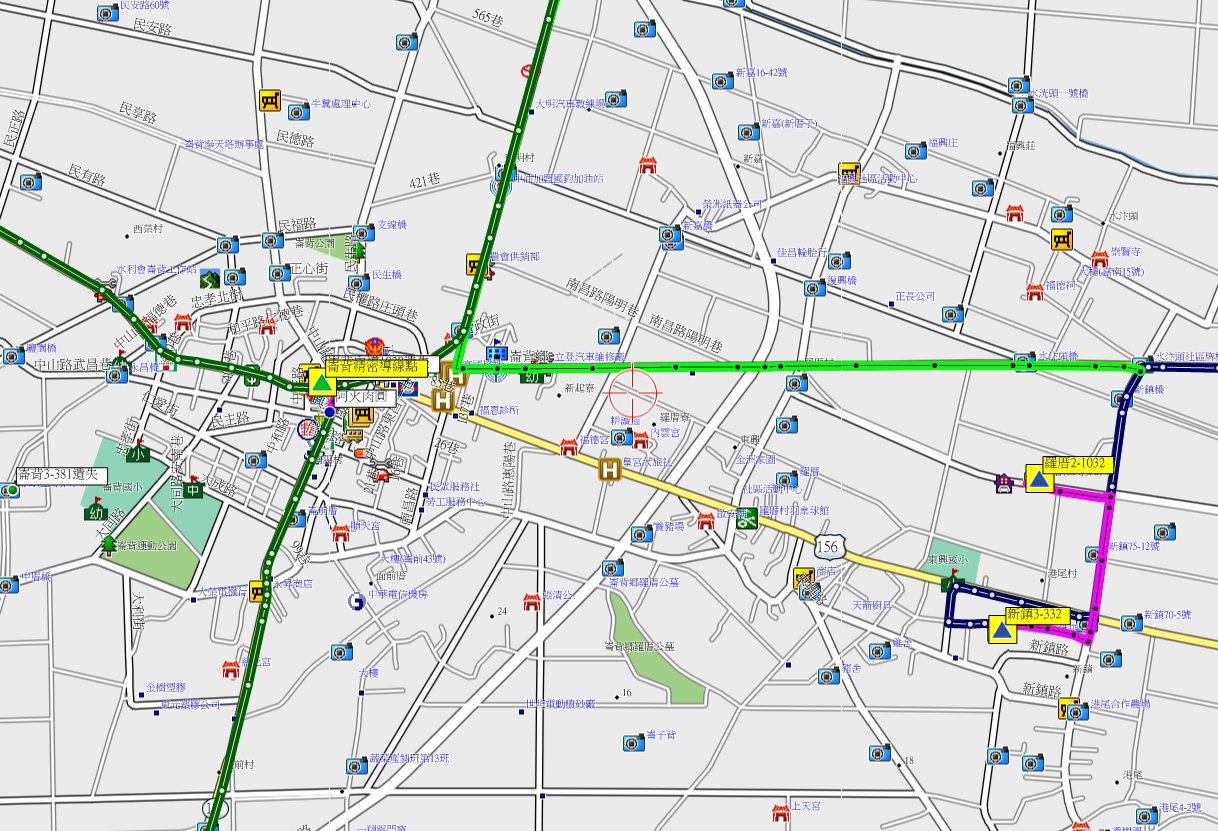The height and width of the screenshot is (831, 1218).
Task: Click the camera icon beside 新鎮70-5號
Action: 1131,623
